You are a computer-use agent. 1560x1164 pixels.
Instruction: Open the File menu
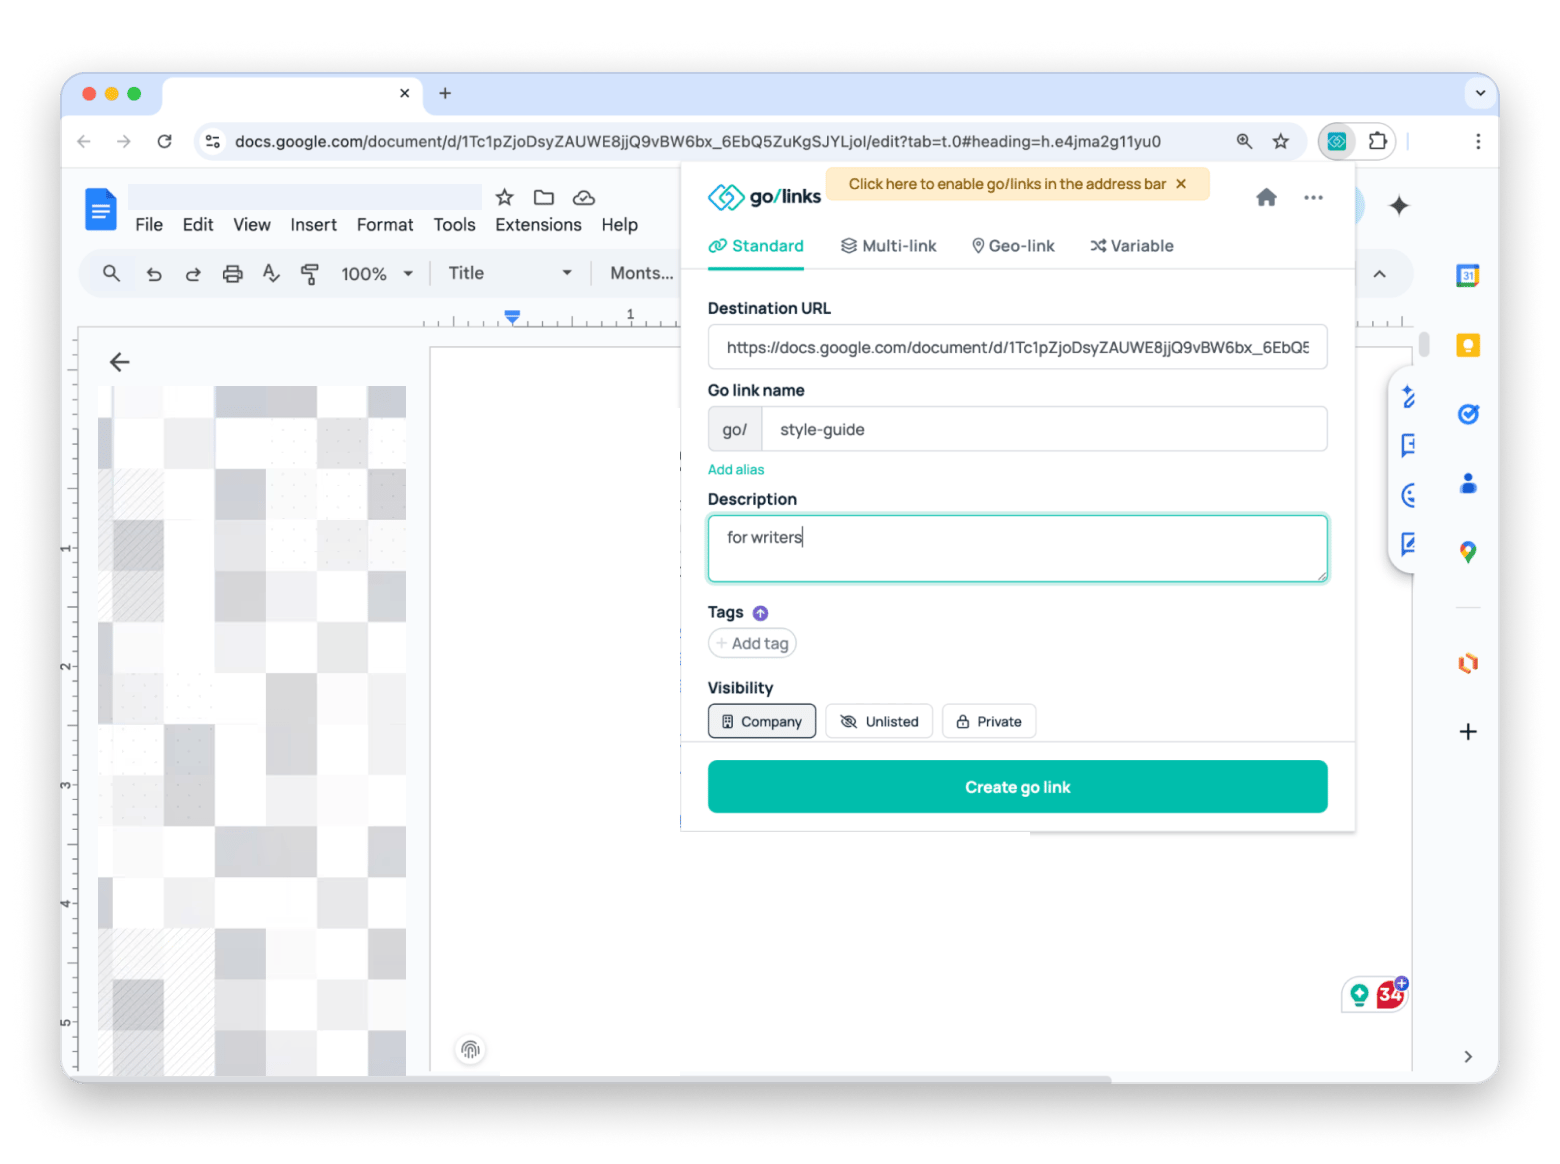point(149,225)
